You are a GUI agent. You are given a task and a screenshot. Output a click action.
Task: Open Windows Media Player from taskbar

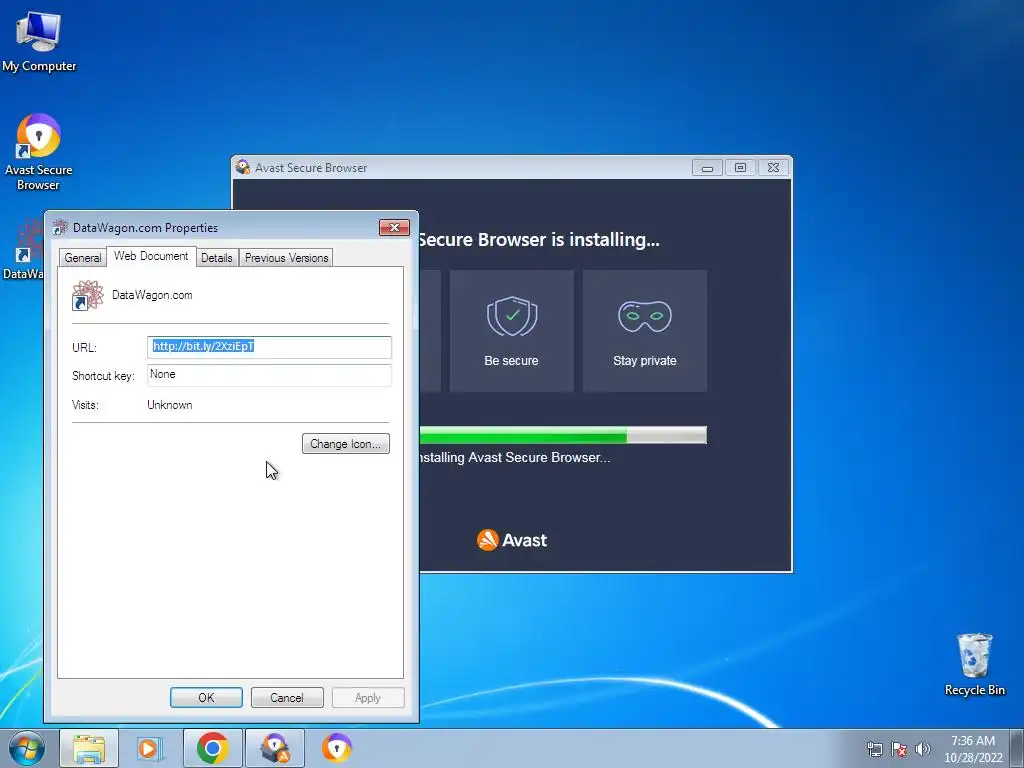click(150, 748)
